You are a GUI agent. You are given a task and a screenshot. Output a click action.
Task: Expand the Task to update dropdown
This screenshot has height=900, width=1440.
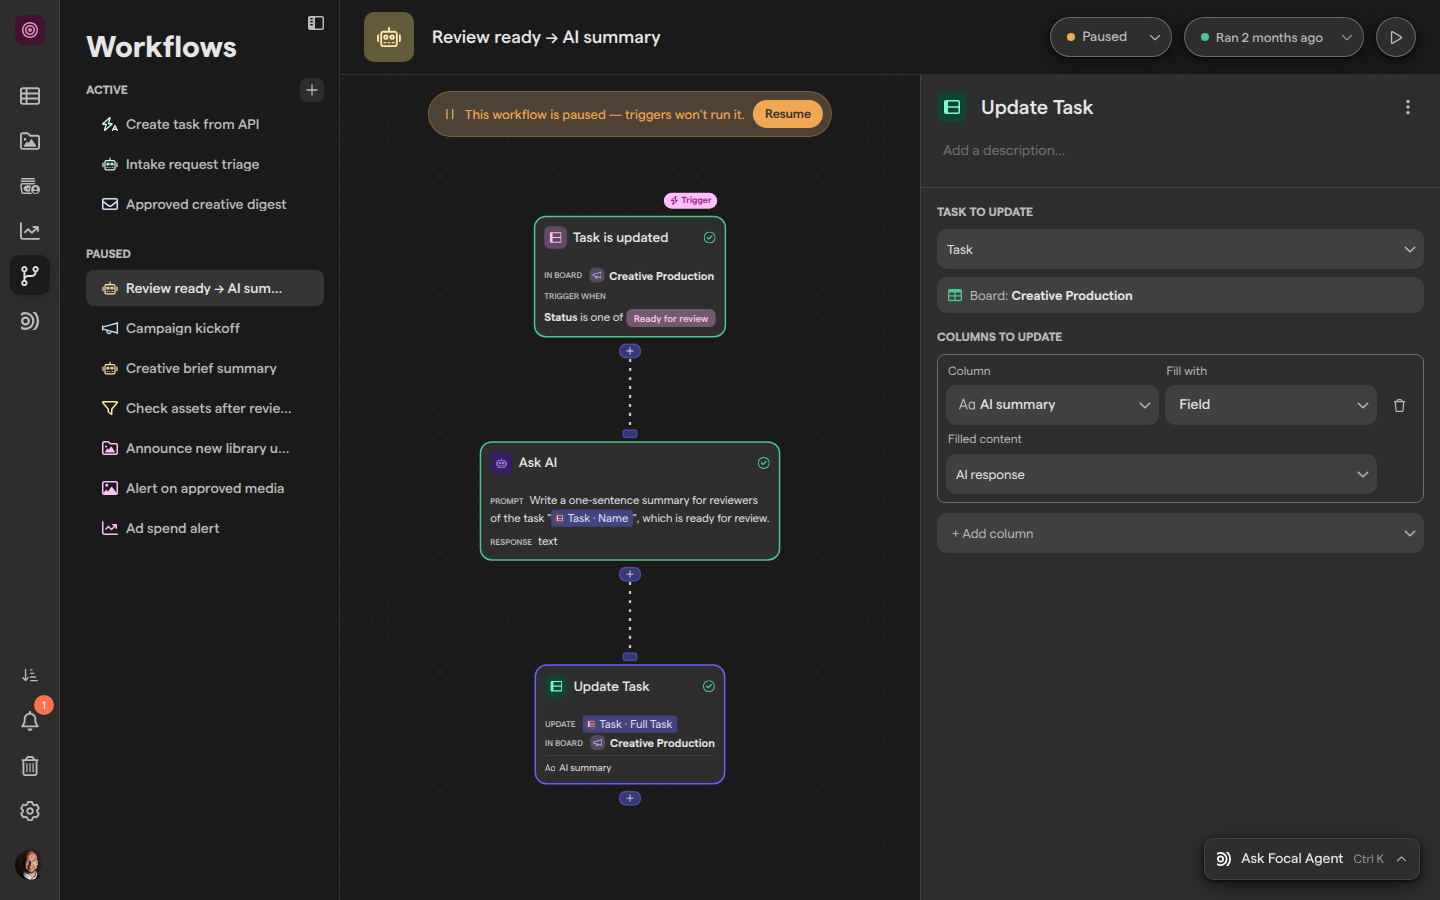tap(1180, 249)
